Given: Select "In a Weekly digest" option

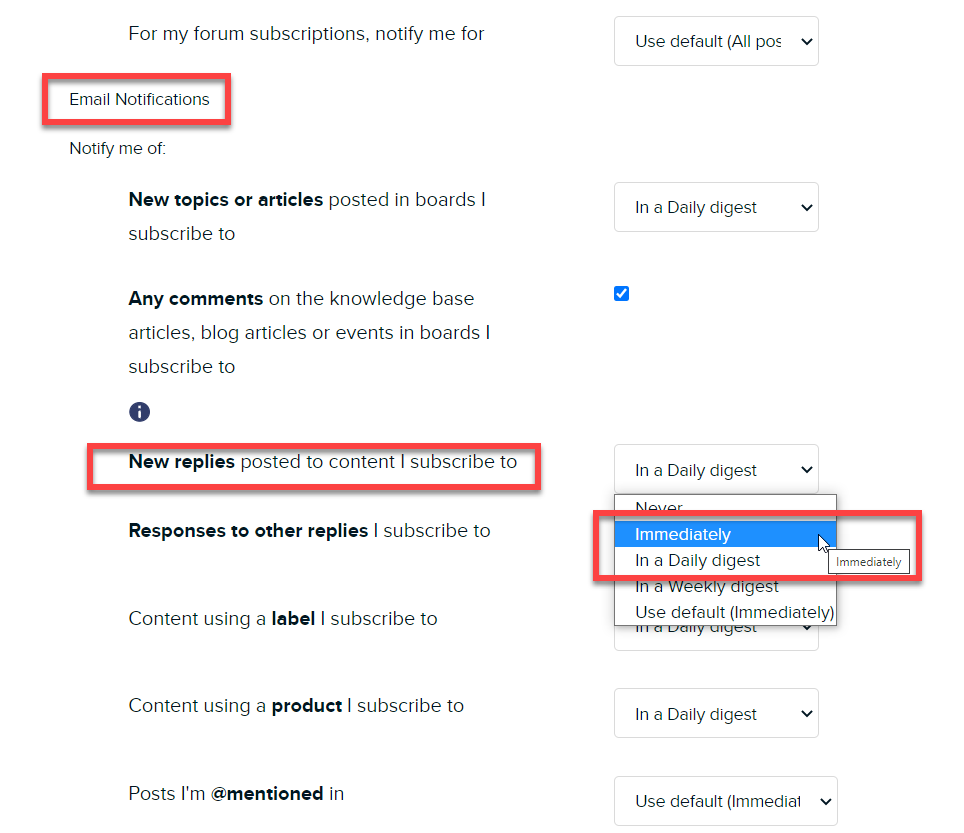Looking at the screenshot, I should point(706,586).
